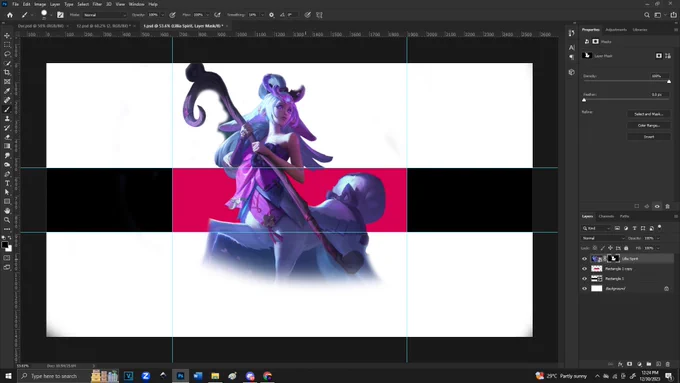The width and height of the screenshot is (680, 383).
Task: Open the File menu
Action: point(15,4)
